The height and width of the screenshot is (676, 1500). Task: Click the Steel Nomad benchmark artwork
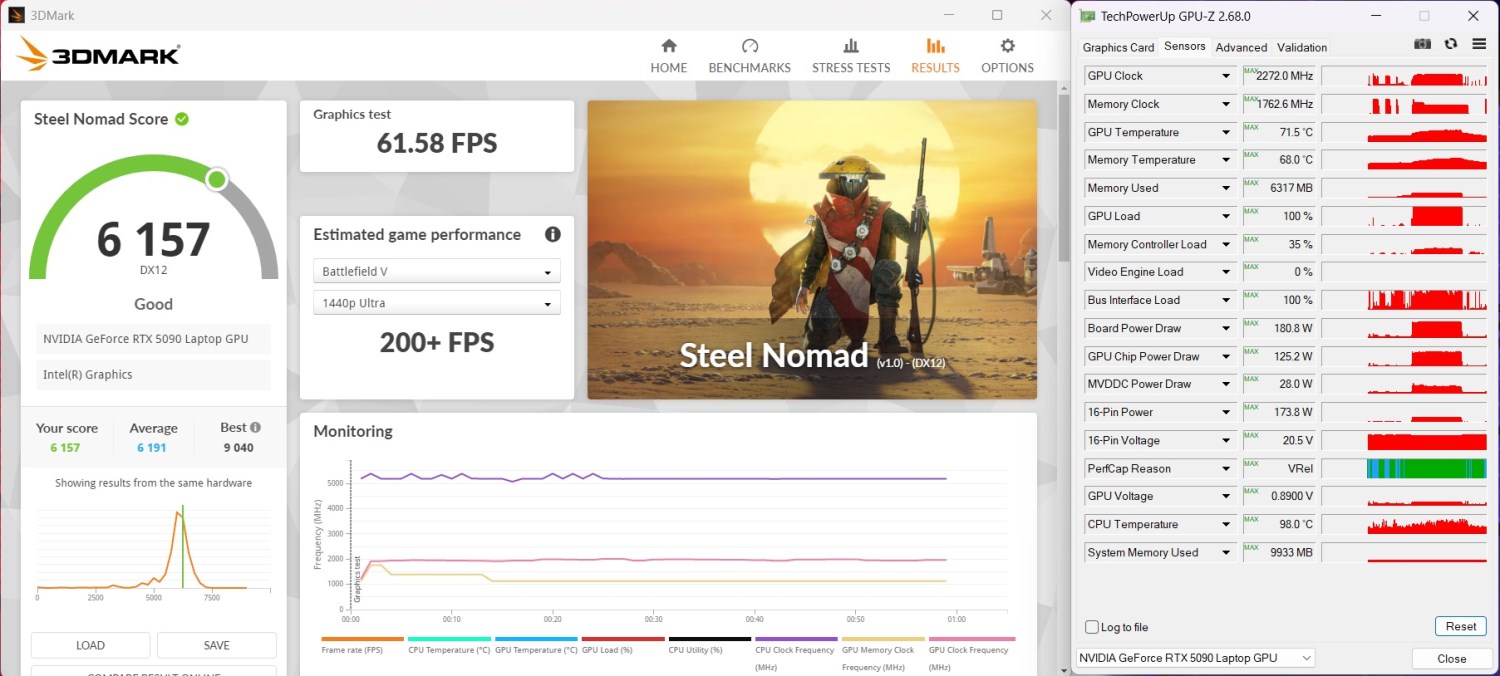pos(812,250)
